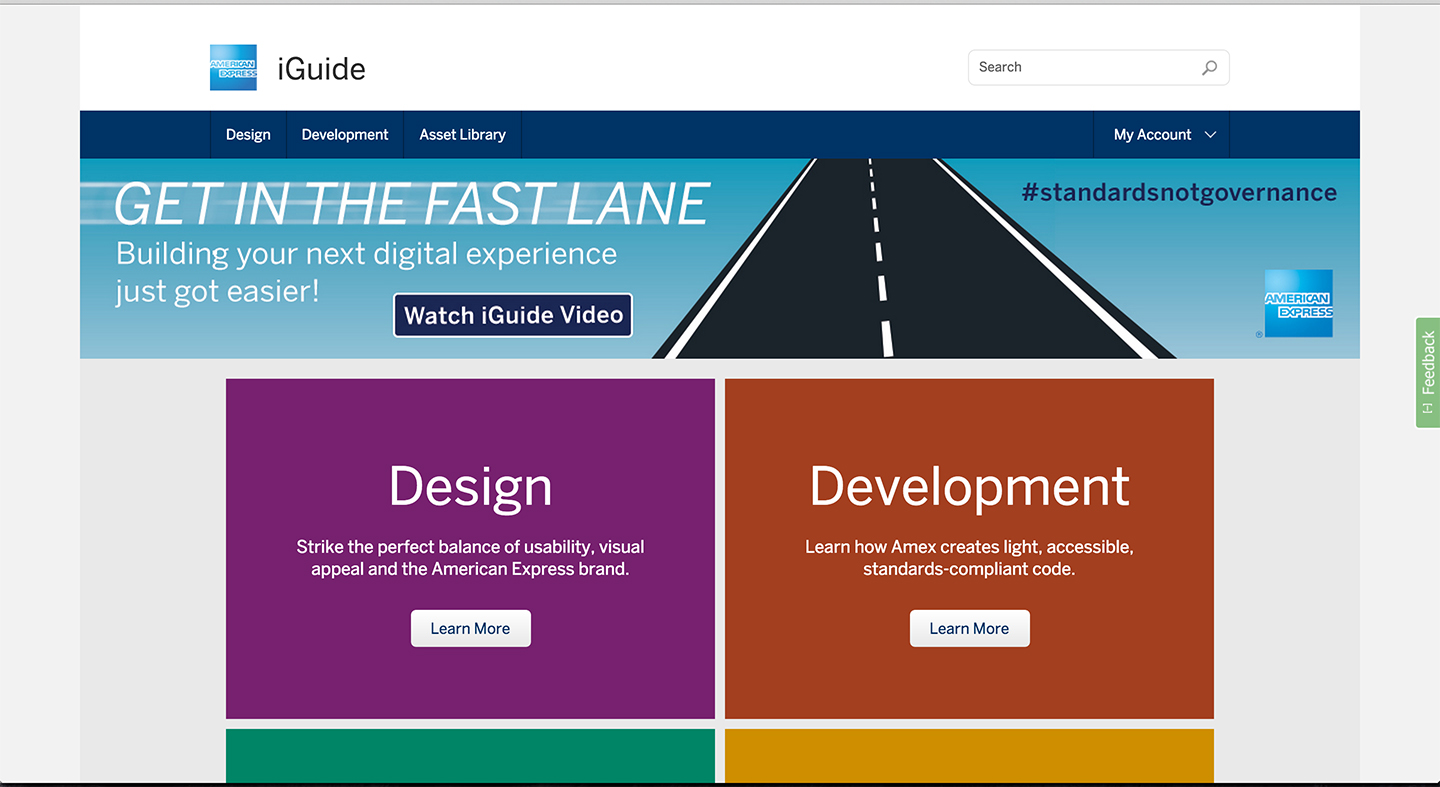
Task: Click the #standardsnotgovernance hashtag text
Action: [1179, 192]
